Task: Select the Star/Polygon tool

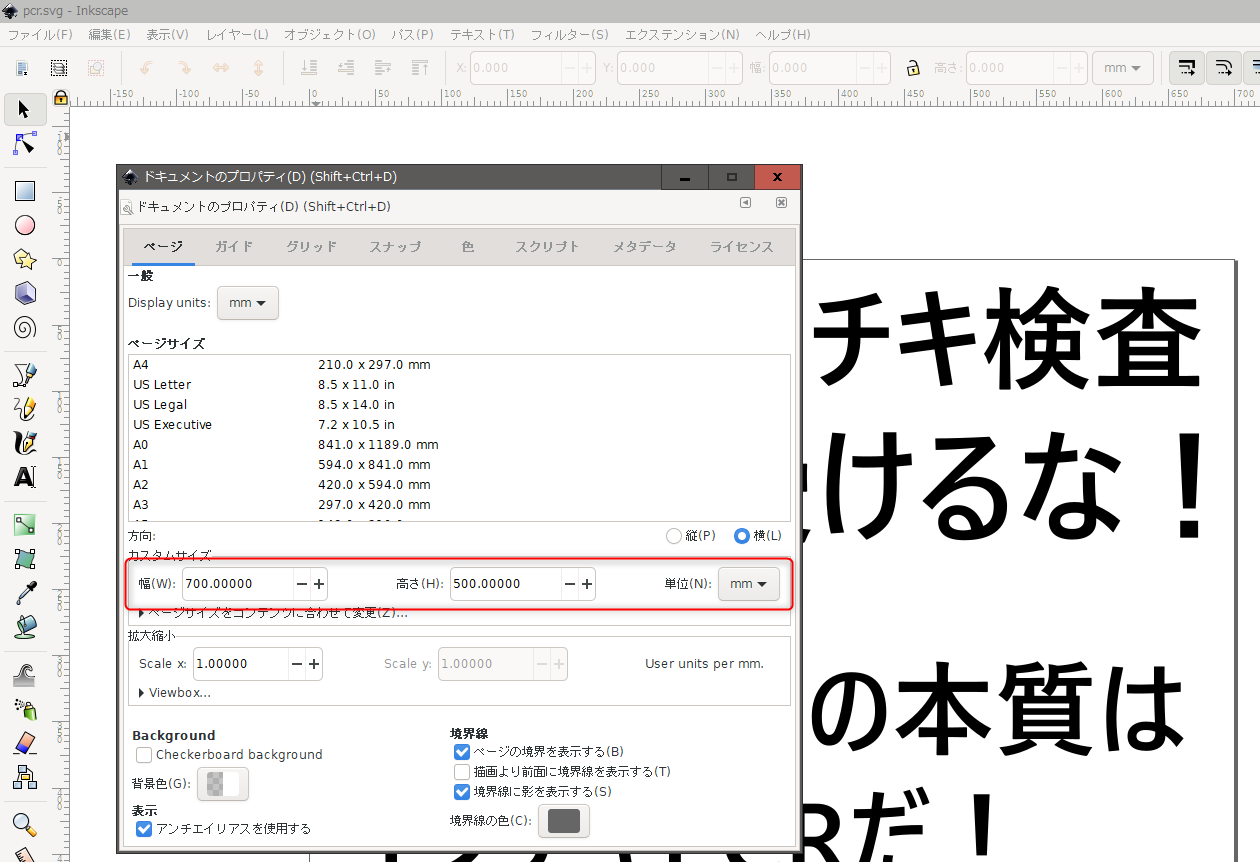Action: (25, 259)
